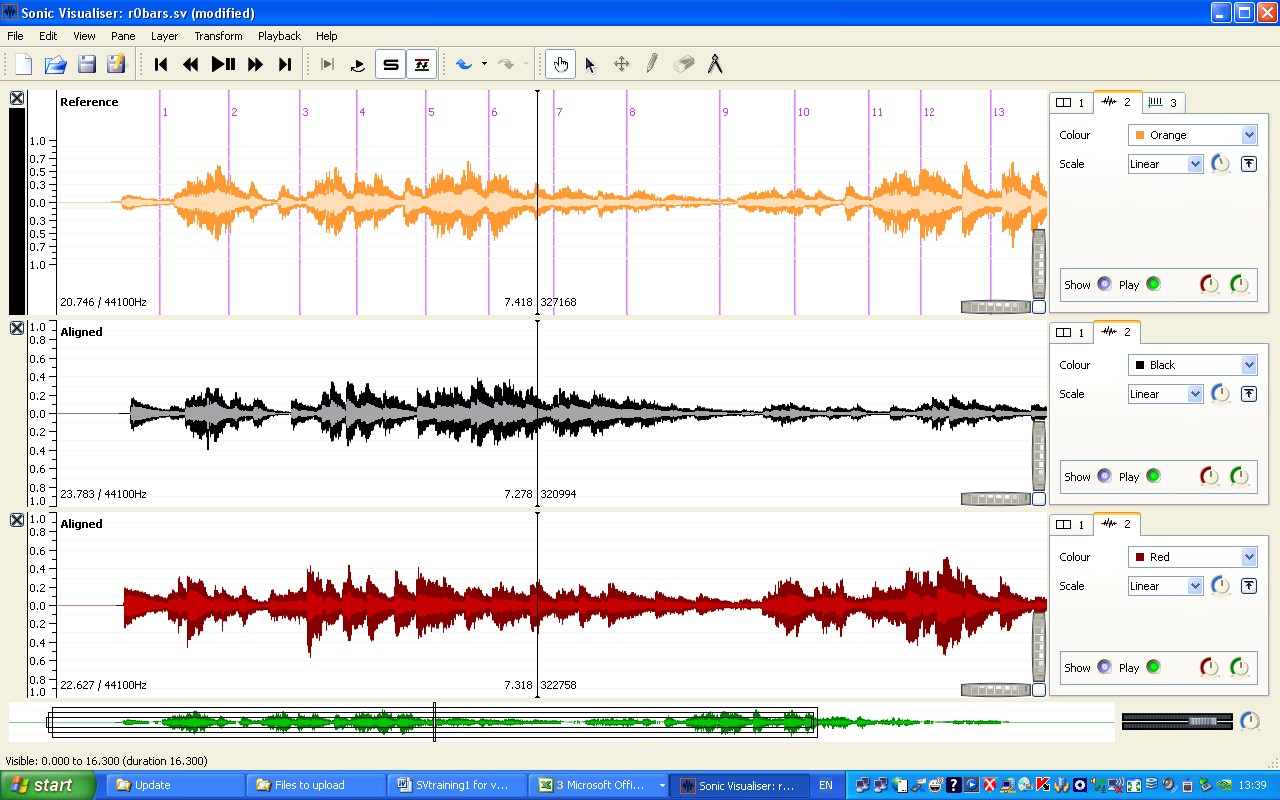Select the Edit move-cross tool

[x=621, y=64]
